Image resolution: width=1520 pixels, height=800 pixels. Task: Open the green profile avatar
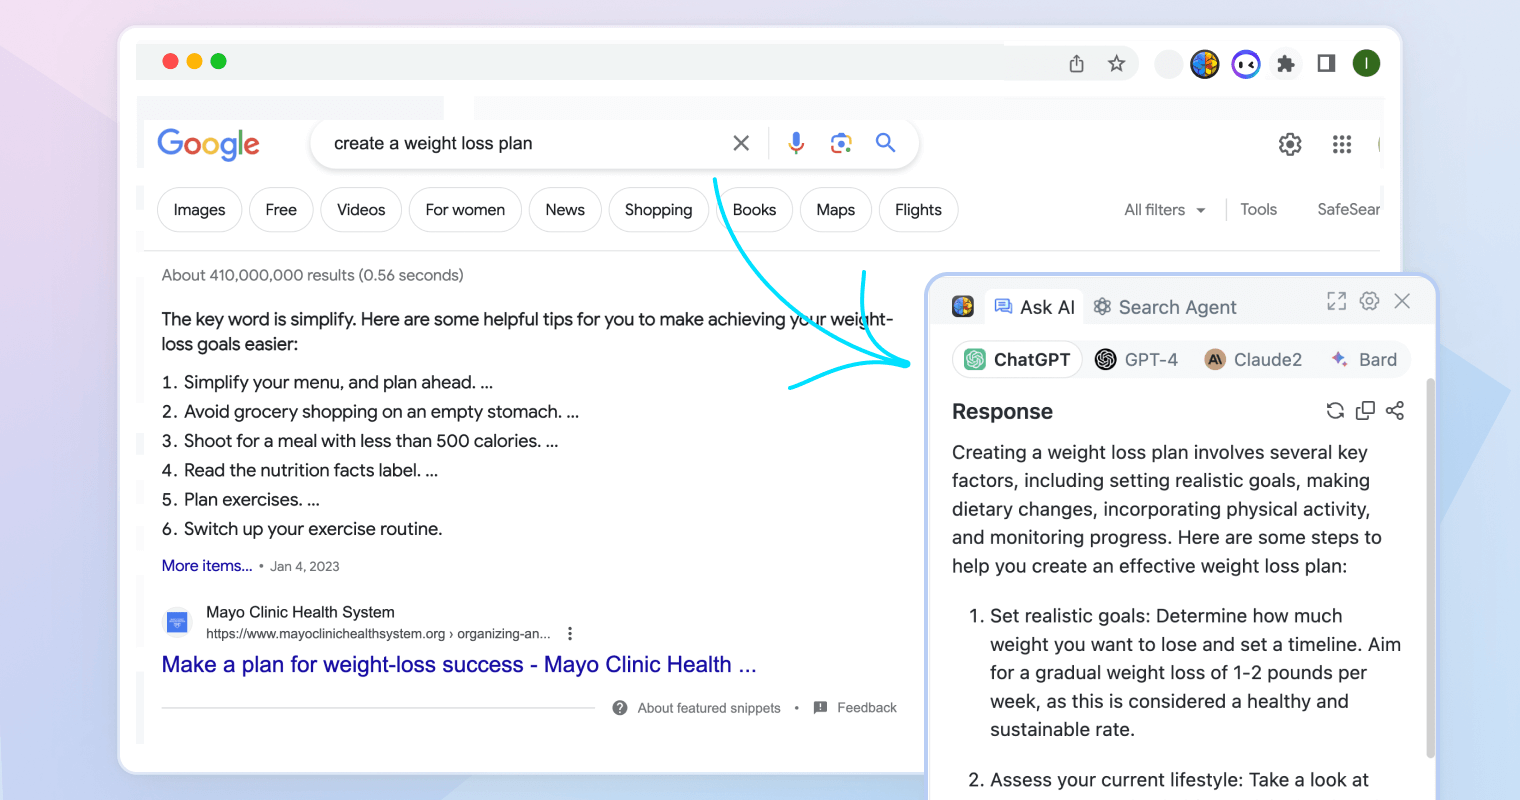pyautogui.click(x=1366, y=64)
